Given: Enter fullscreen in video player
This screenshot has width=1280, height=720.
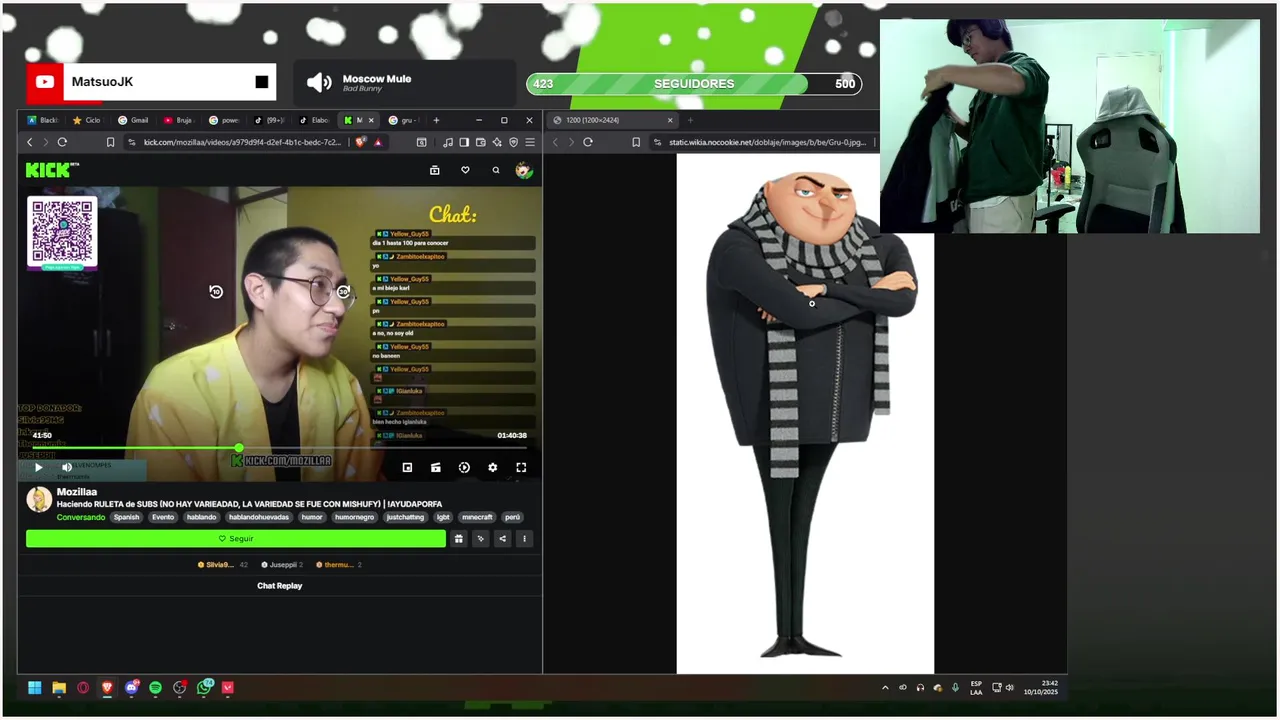Looking at the screenshot, I should (521, 467).
